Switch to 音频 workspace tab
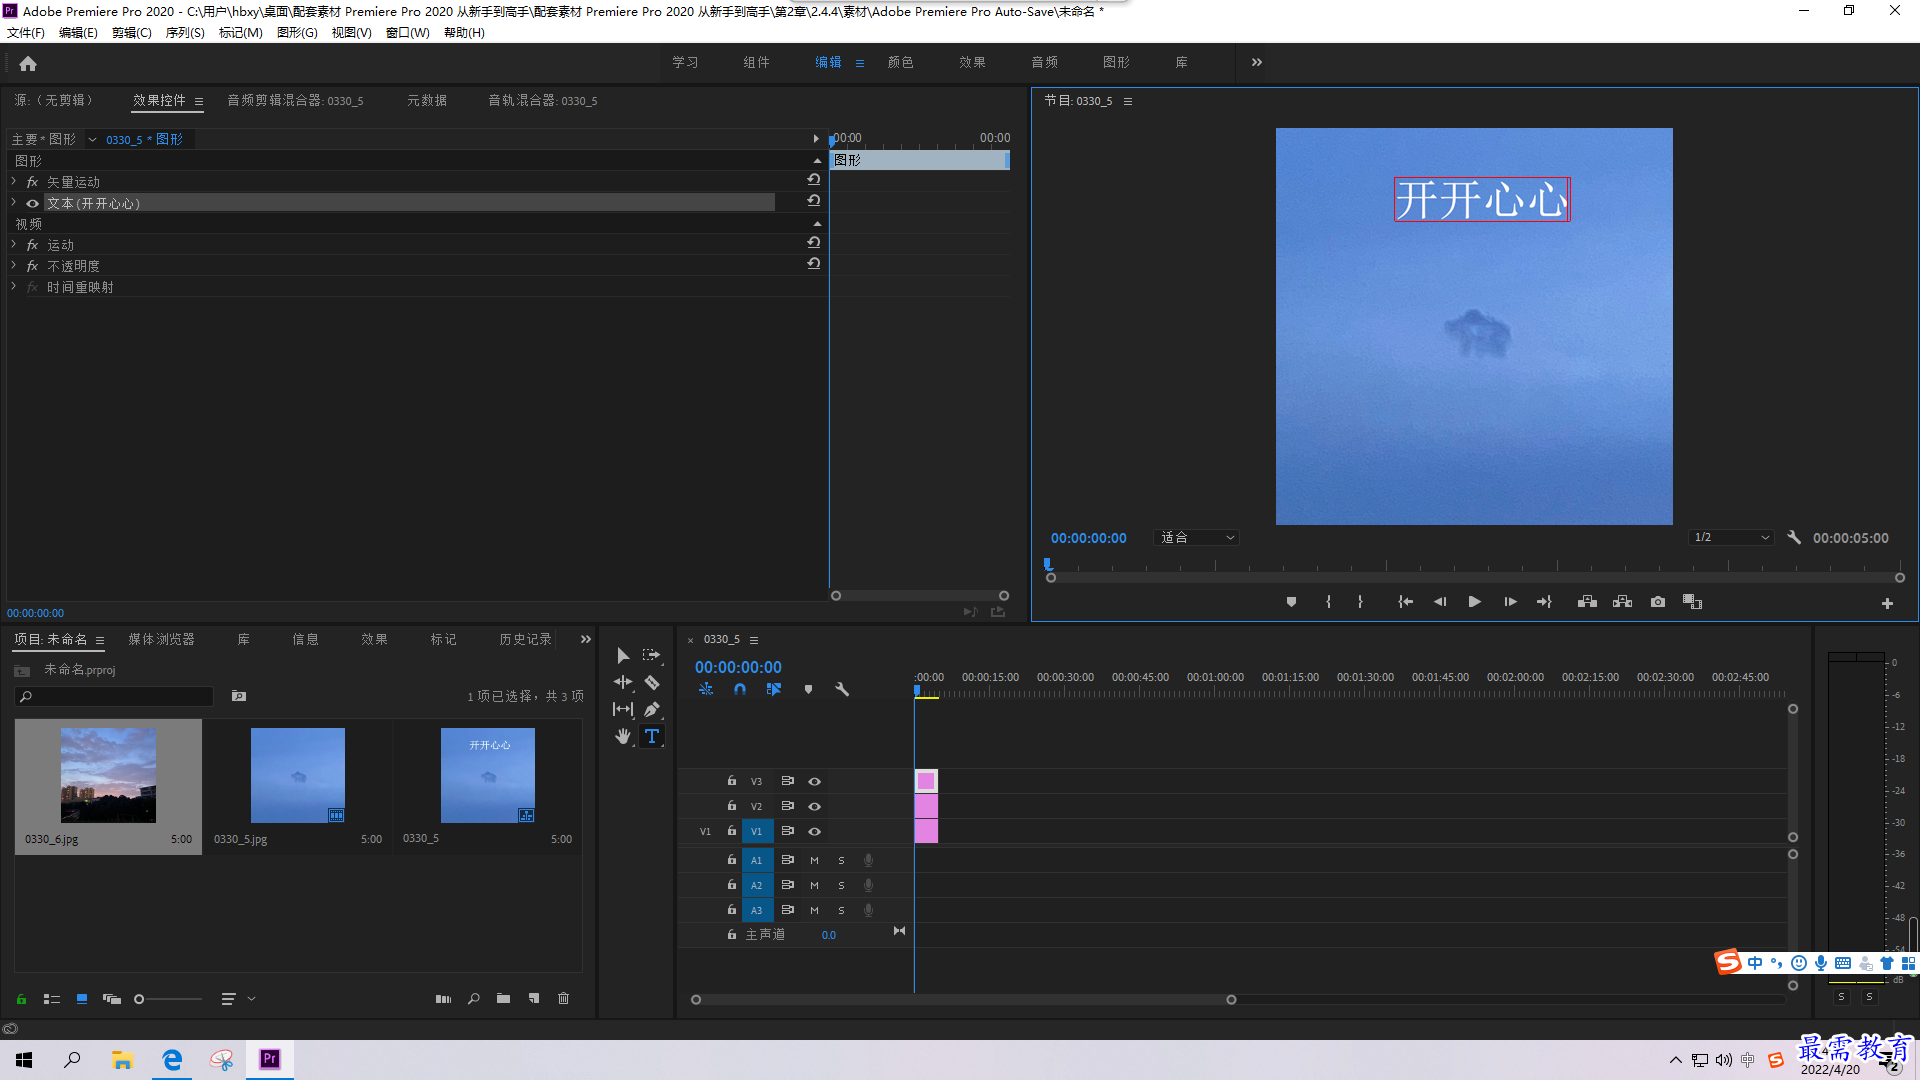The height and width of the screenshot is (1080, 1920). [1044, 62]
